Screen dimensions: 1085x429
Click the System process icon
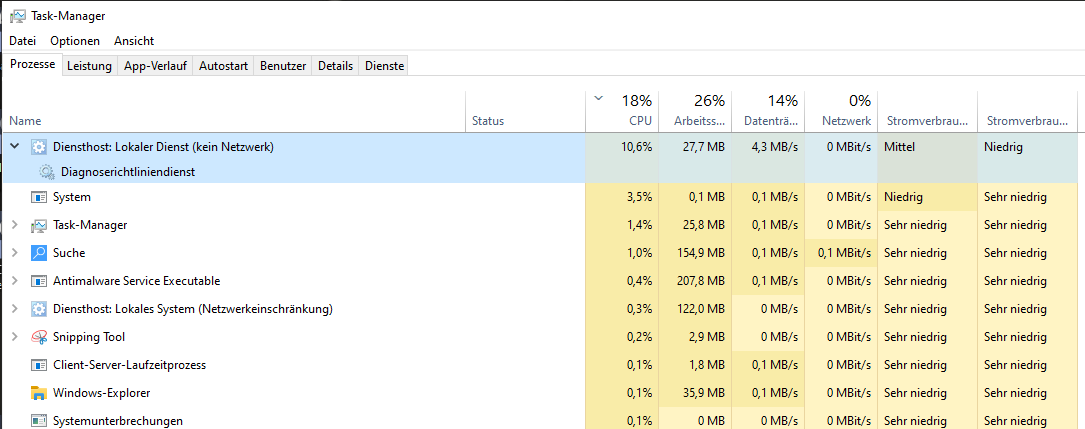pos(39,197)
